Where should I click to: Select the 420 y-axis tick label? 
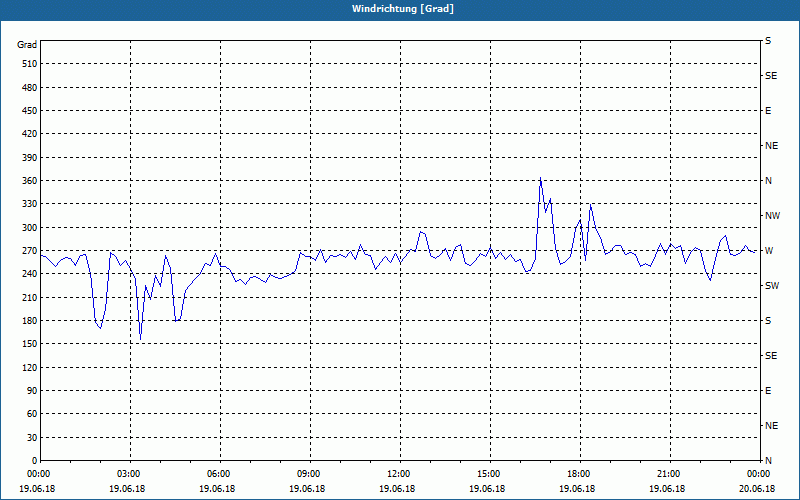(30, 134)
